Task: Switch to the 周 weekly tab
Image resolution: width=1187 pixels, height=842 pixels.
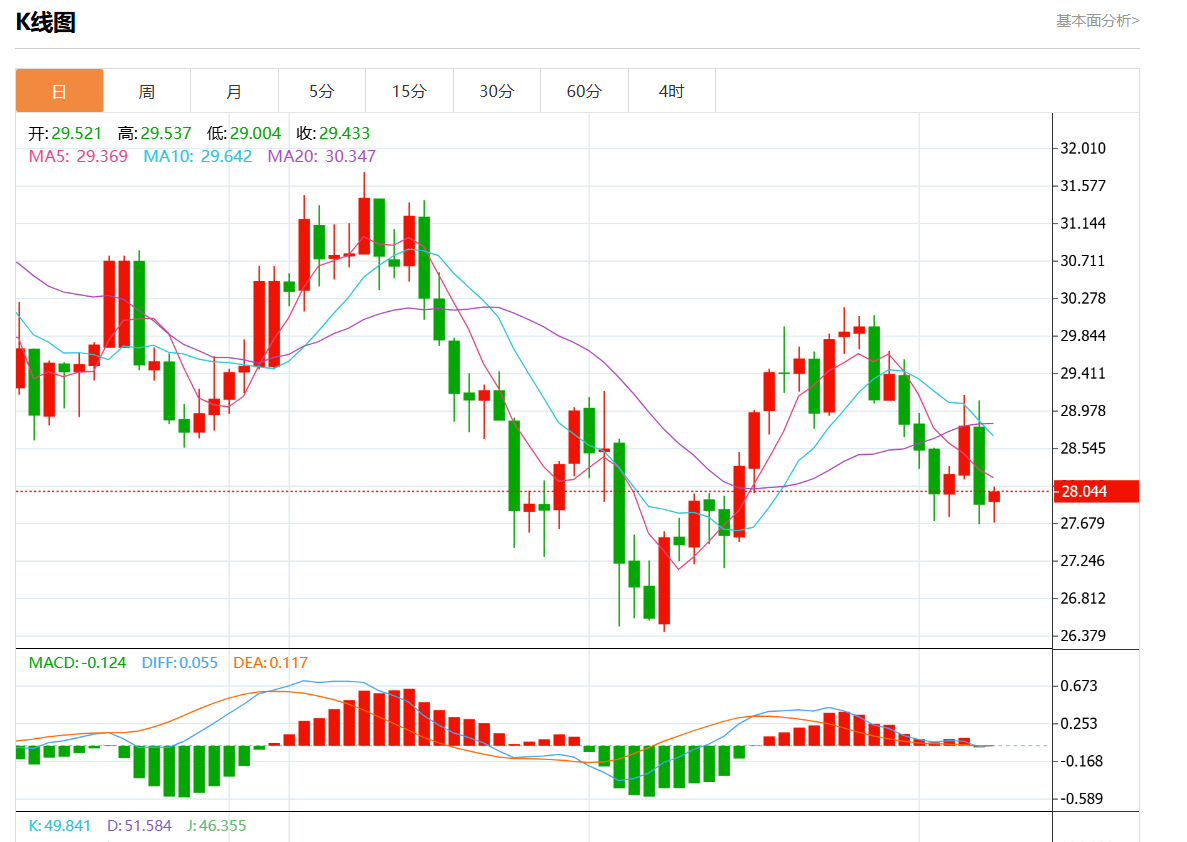Action: tap(147, 91)
